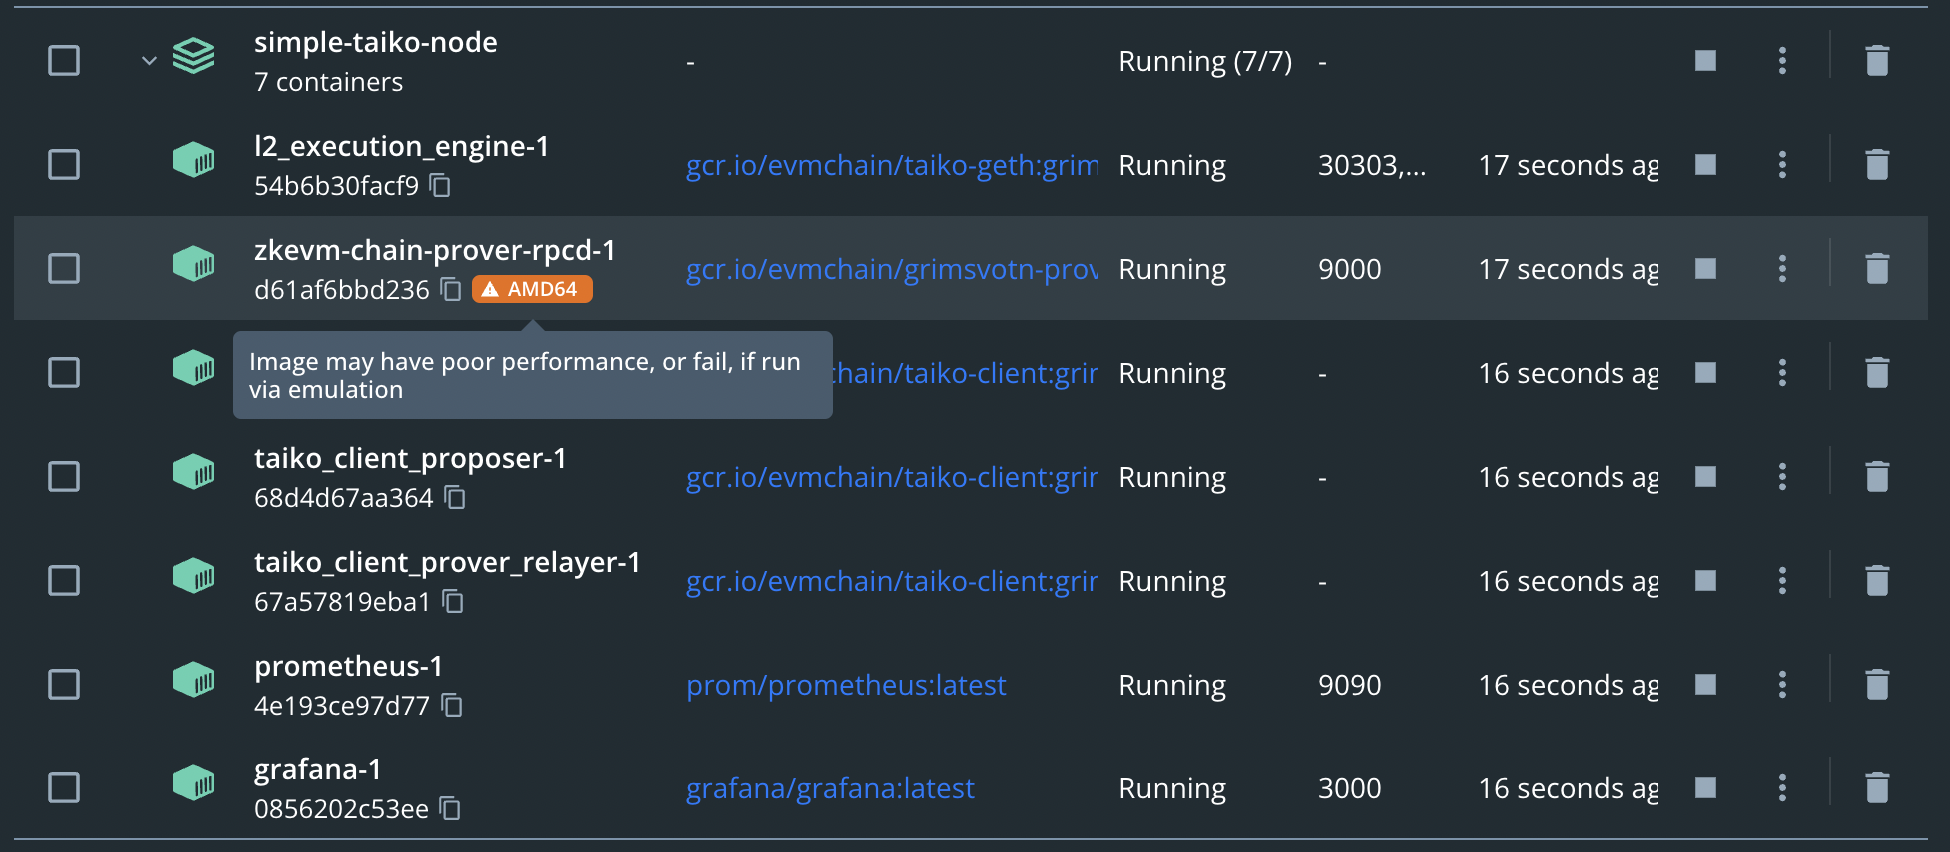Stop the prometheus-1 container

coord(1704,685)
